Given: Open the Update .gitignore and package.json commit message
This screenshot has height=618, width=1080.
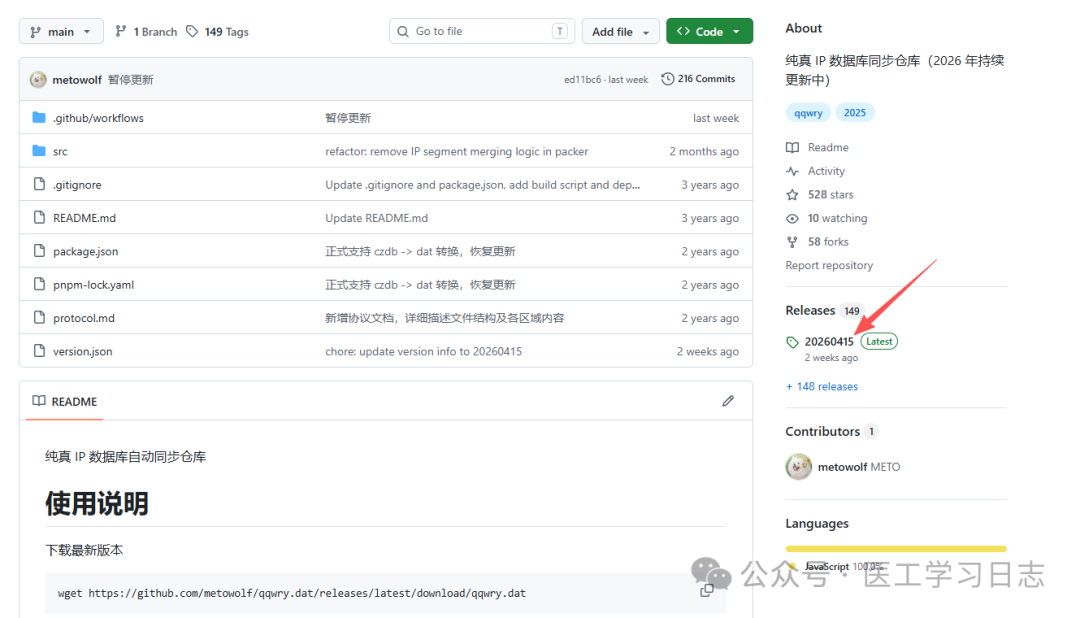Looking at the screenshot, I should click(x=483, y=185).
